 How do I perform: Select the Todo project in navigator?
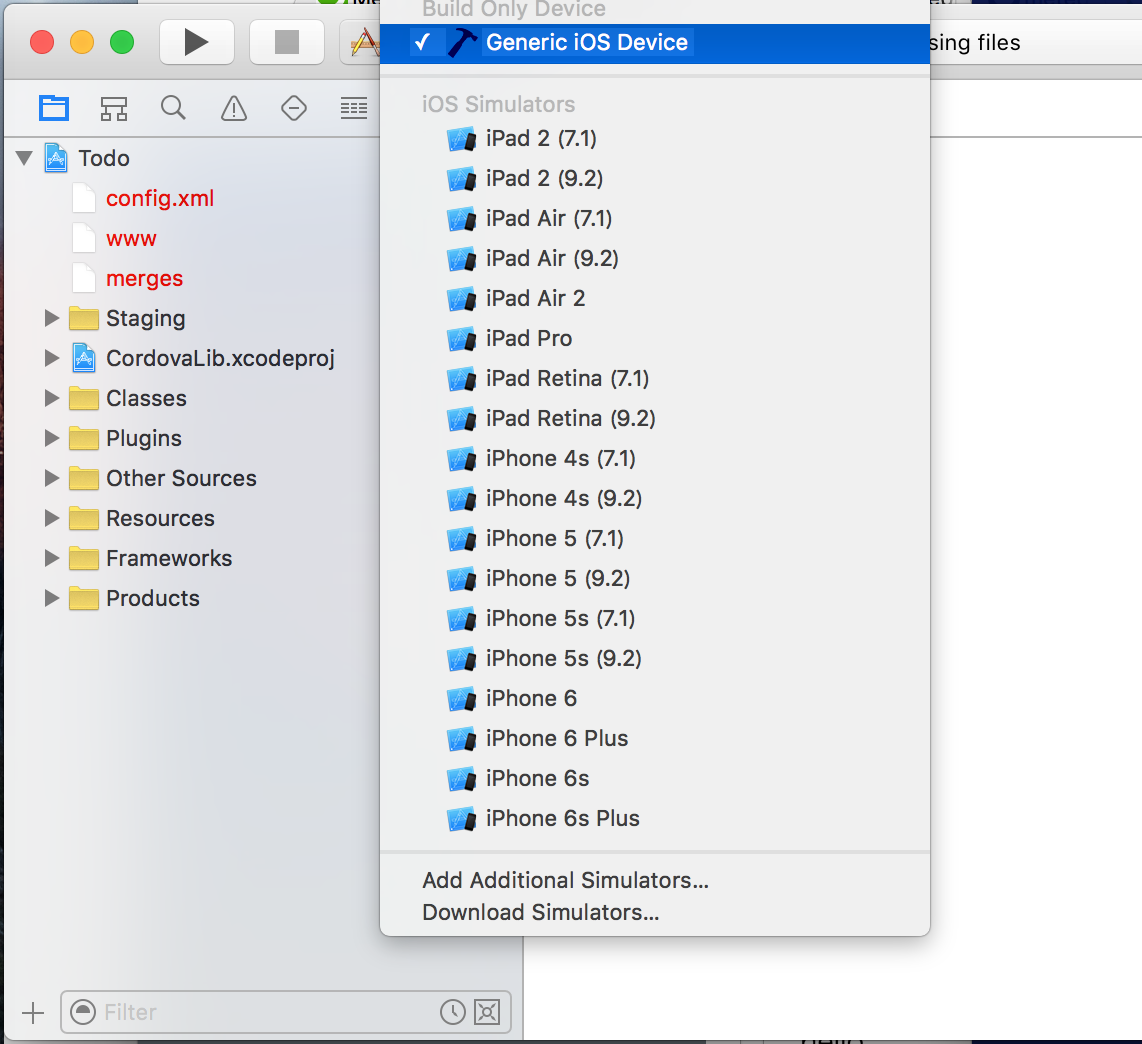104,158
